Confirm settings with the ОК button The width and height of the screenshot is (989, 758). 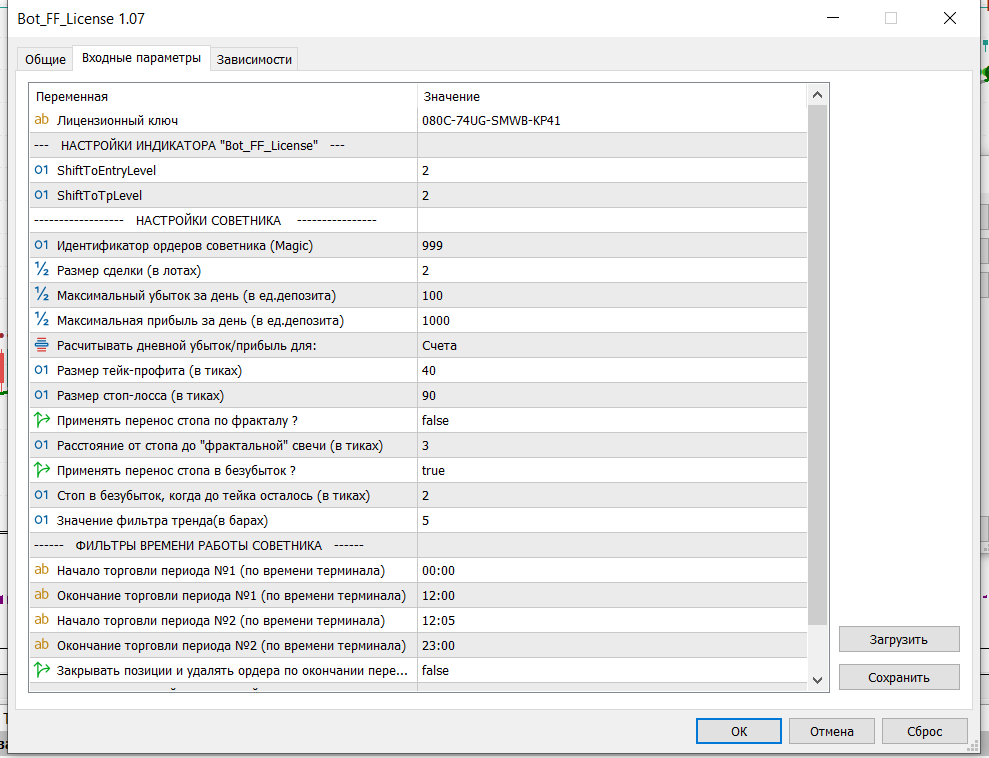click(739, 732)
